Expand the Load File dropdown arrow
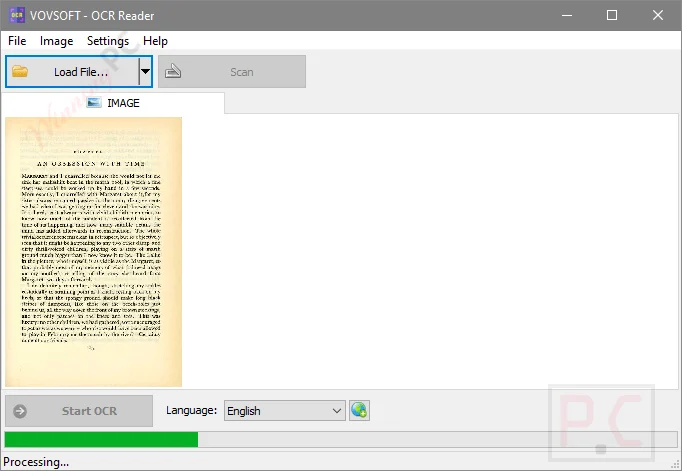 click(x=146, y=72)
